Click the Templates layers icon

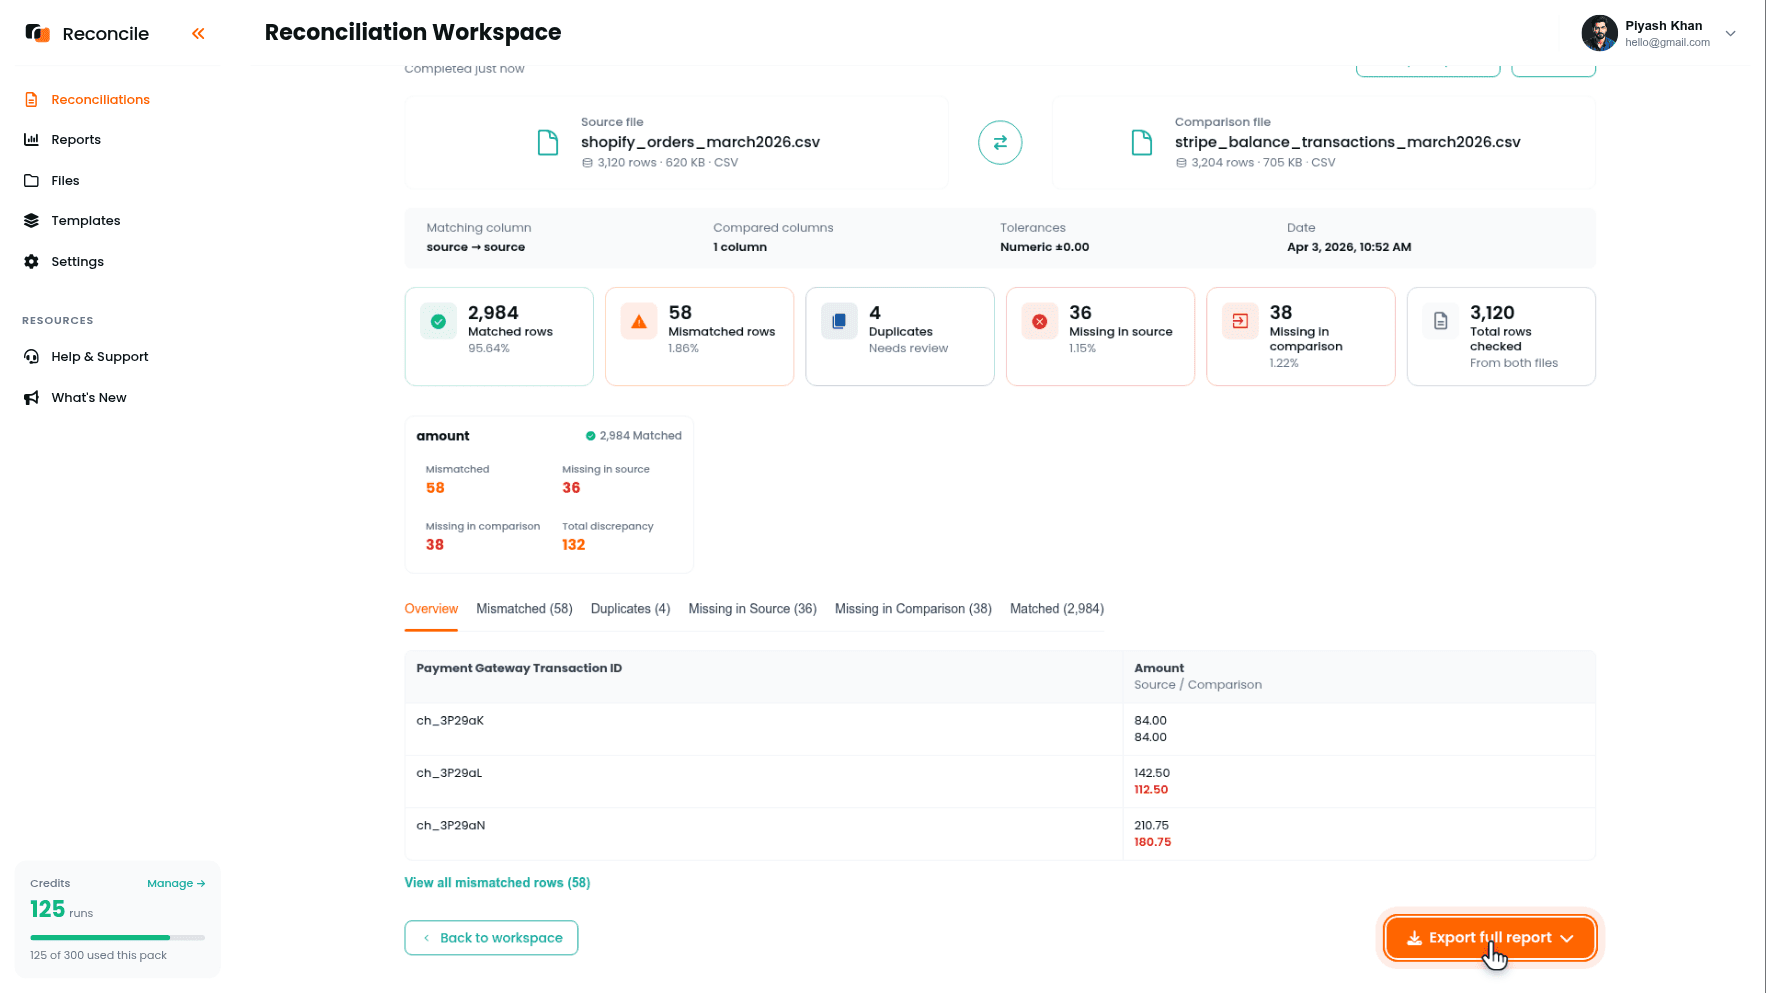pos(31,220)
